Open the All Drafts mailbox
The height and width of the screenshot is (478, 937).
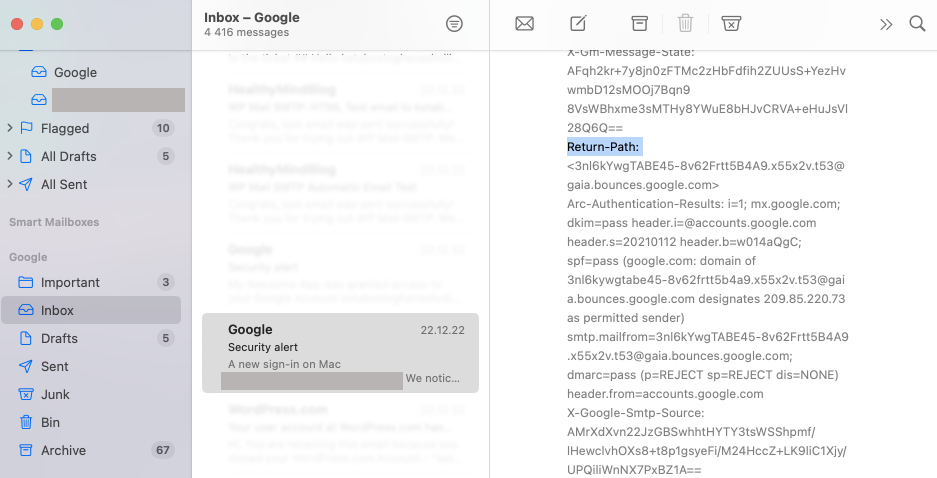[69, 157]
